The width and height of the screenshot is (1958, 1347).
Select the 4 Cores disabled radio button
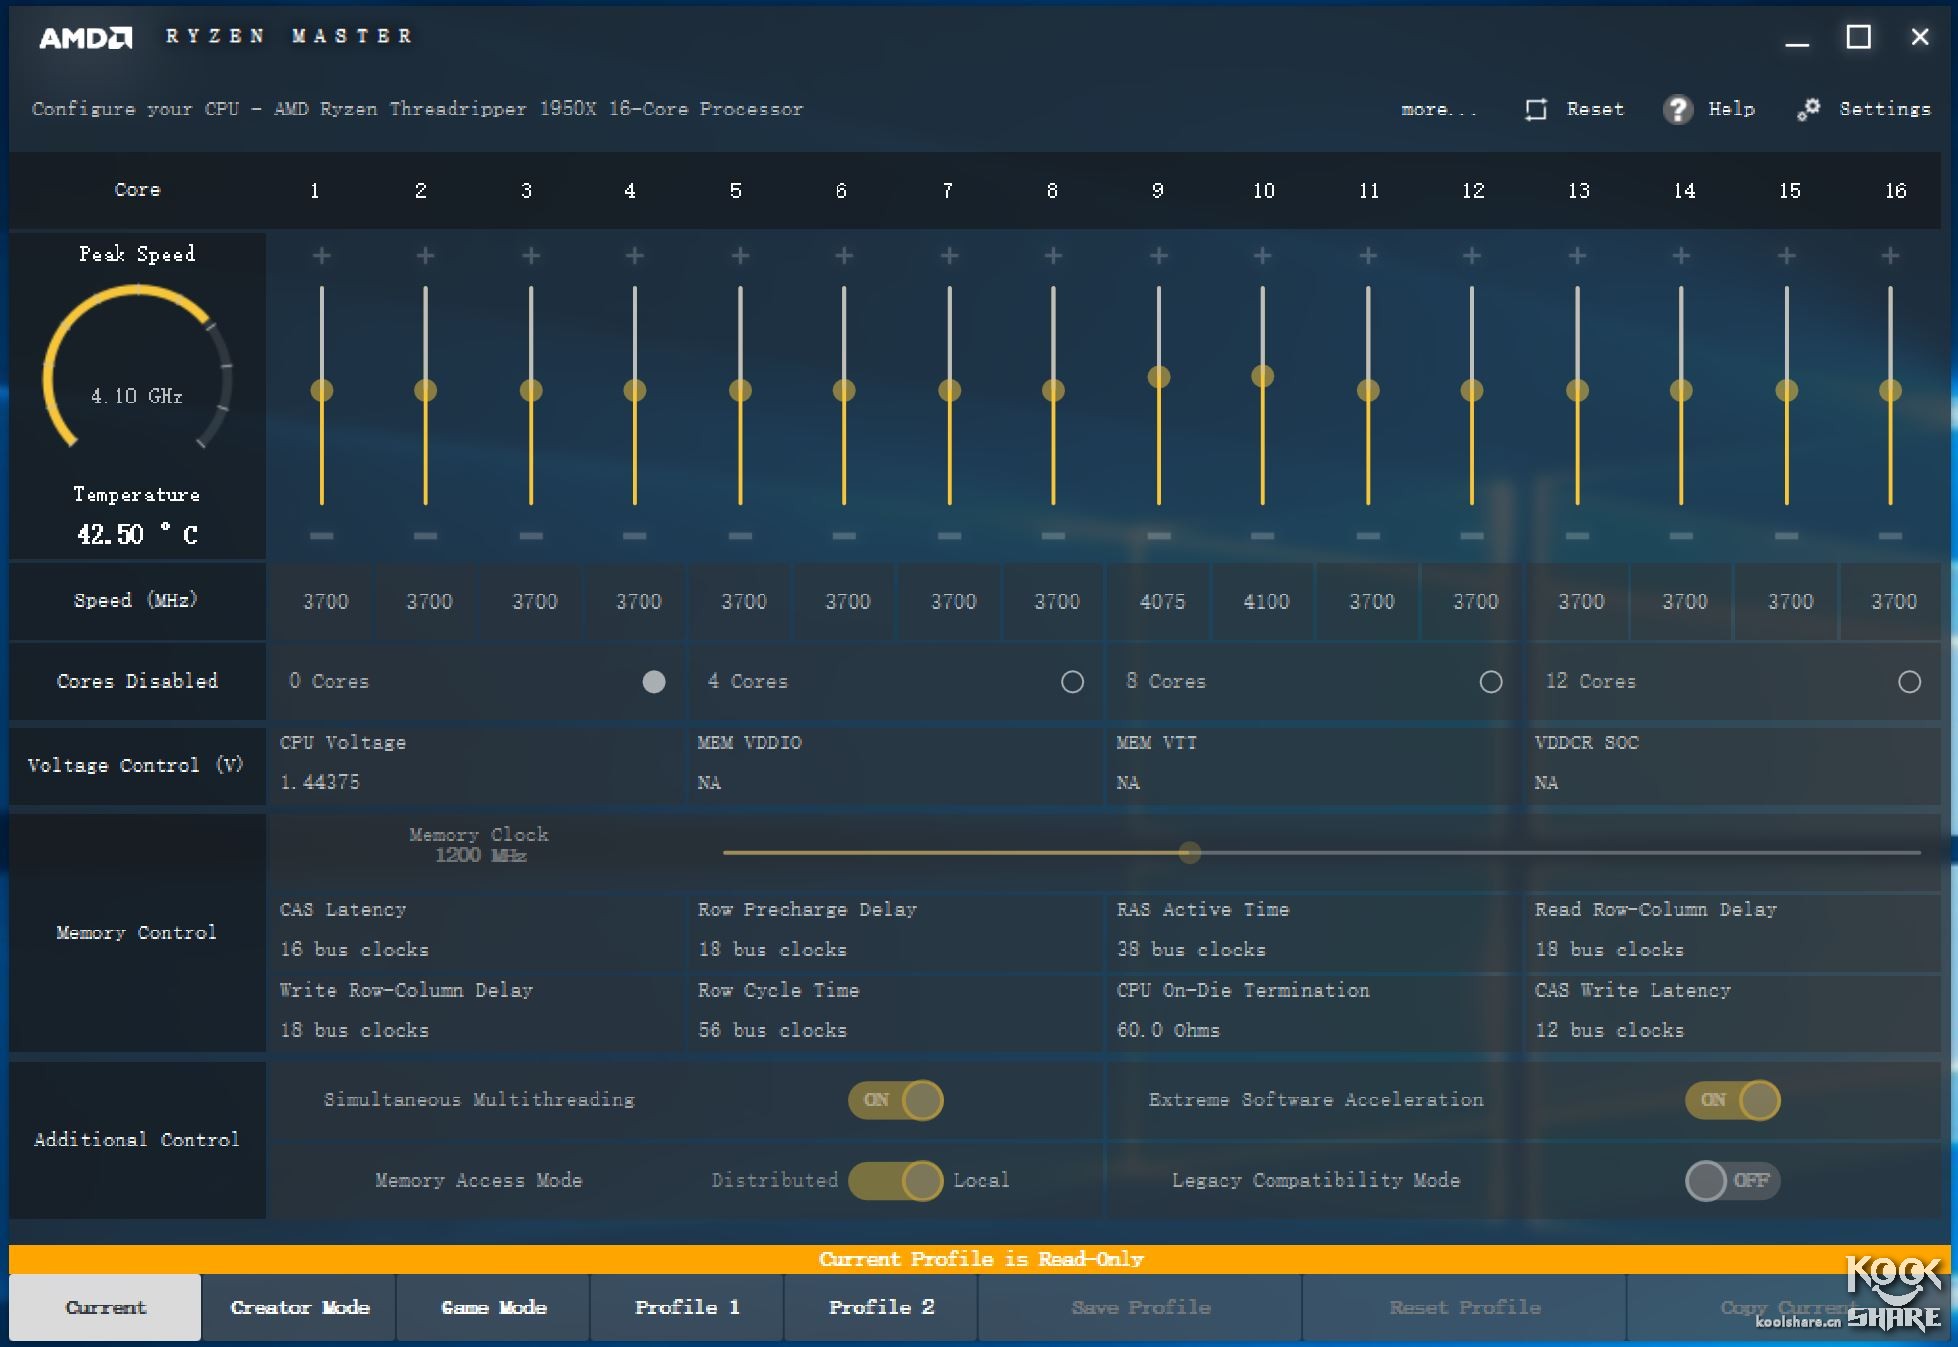click(x=1072, y=682)
